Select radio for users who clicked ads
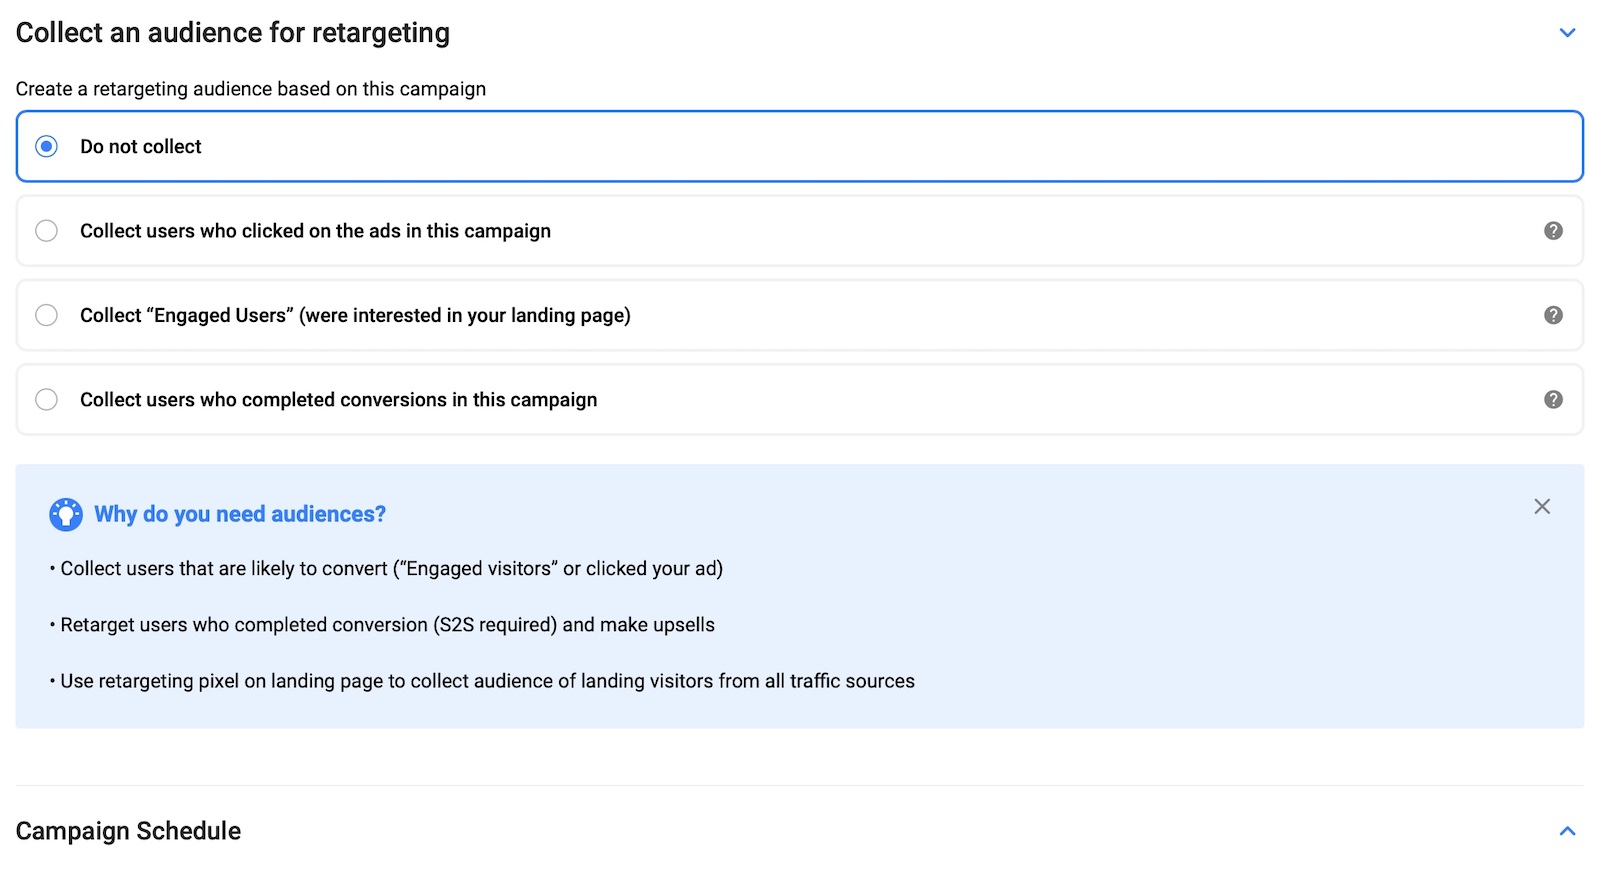This screenshot has height=872, width=1600. tap(46, 231)
